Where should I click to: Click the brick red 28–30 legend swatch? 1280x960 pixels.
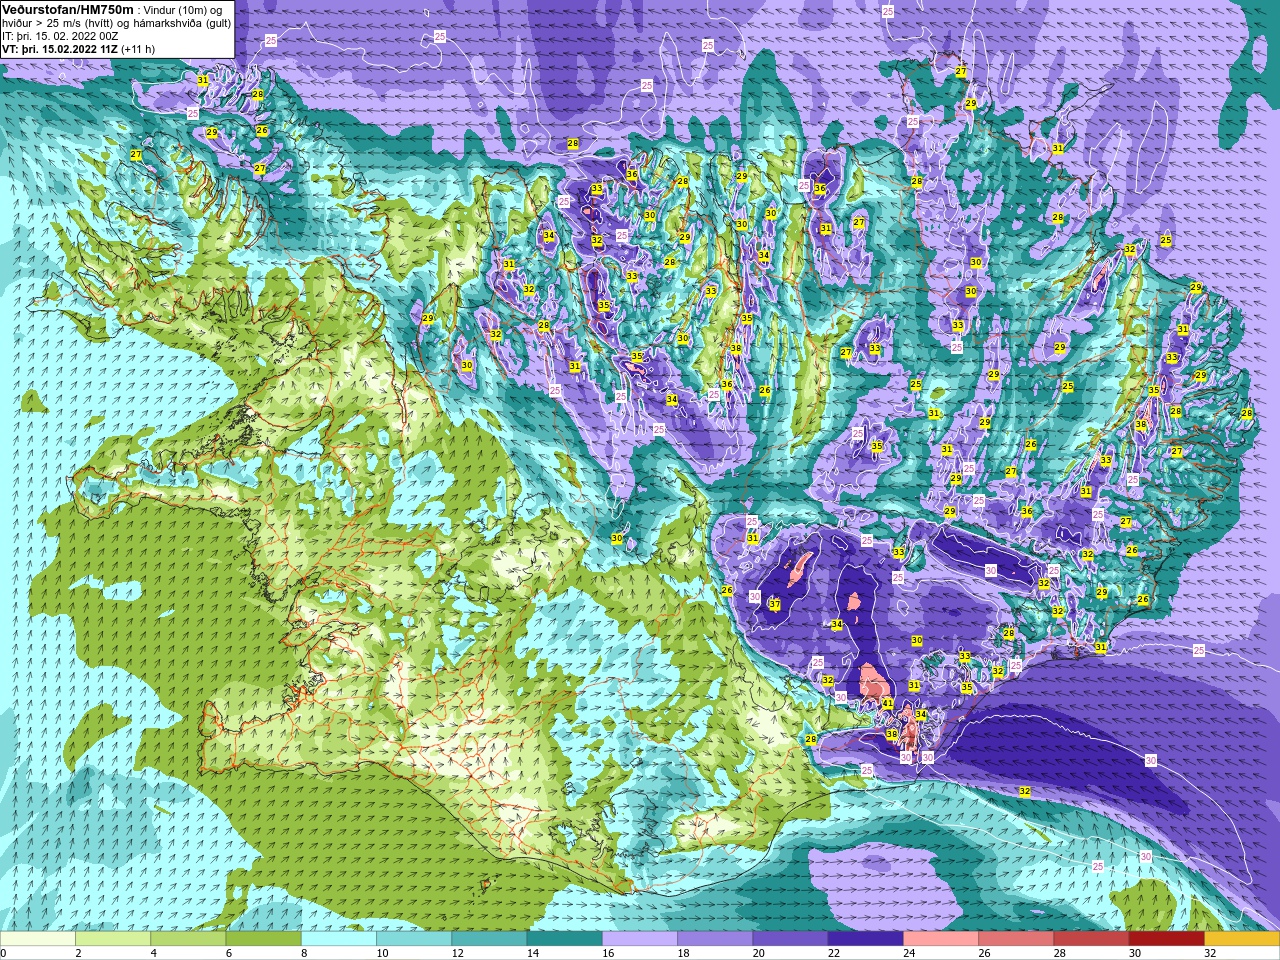pos(1091,939)
